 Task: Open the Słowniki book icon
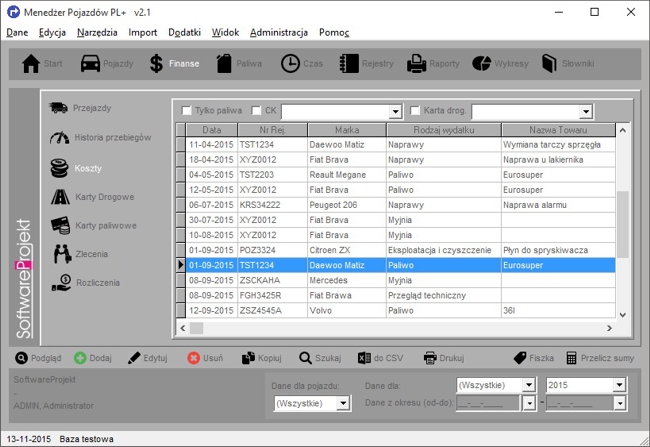549,64
